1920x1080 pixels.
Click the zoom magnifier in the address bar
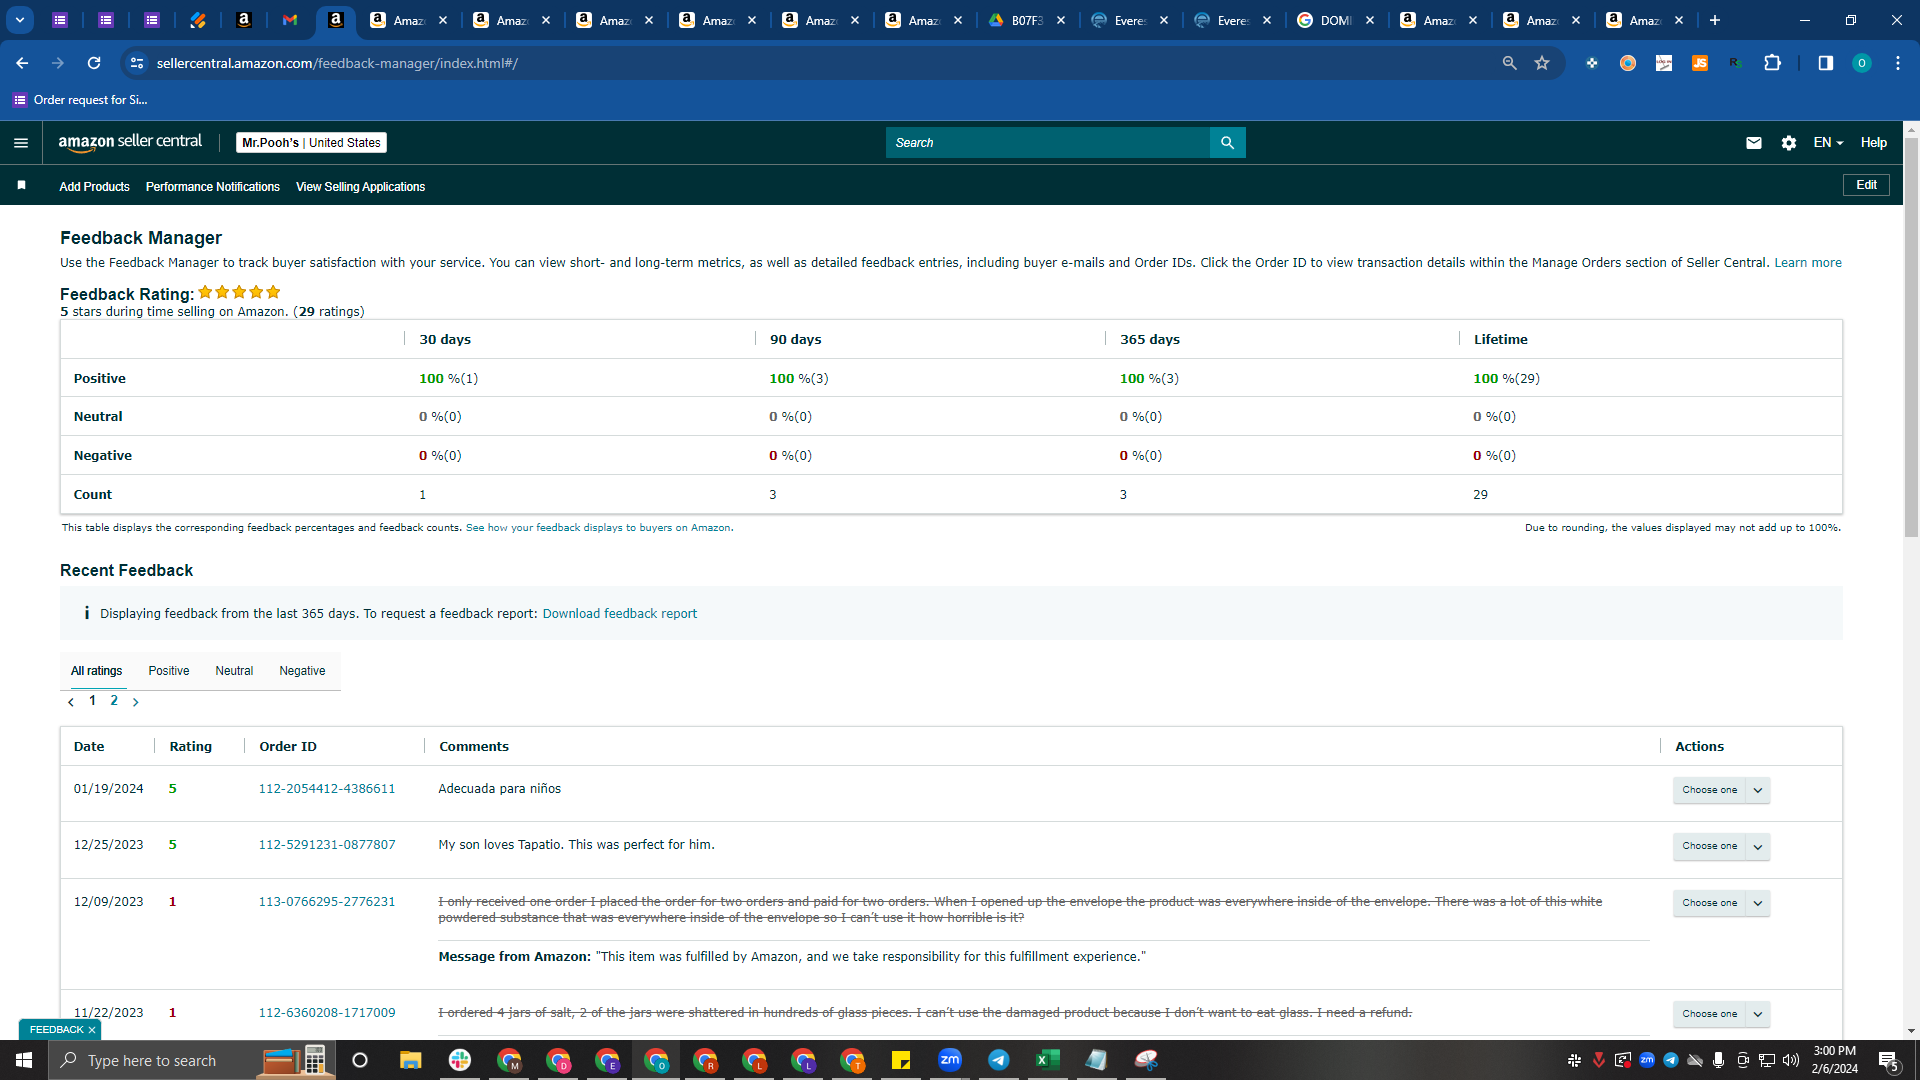(x=1509, y=63)
